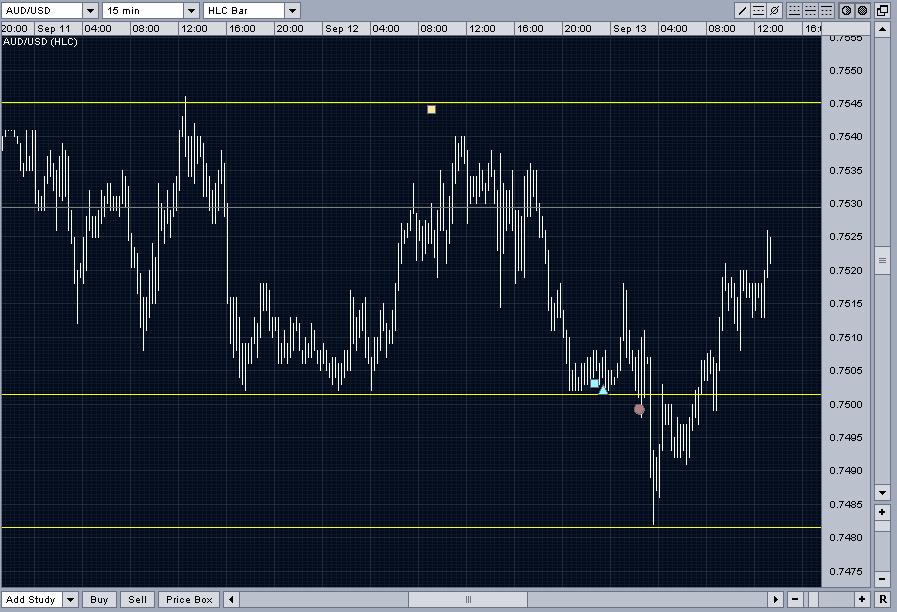
Task: Click the Sell button
Action: tap(137, 599)
